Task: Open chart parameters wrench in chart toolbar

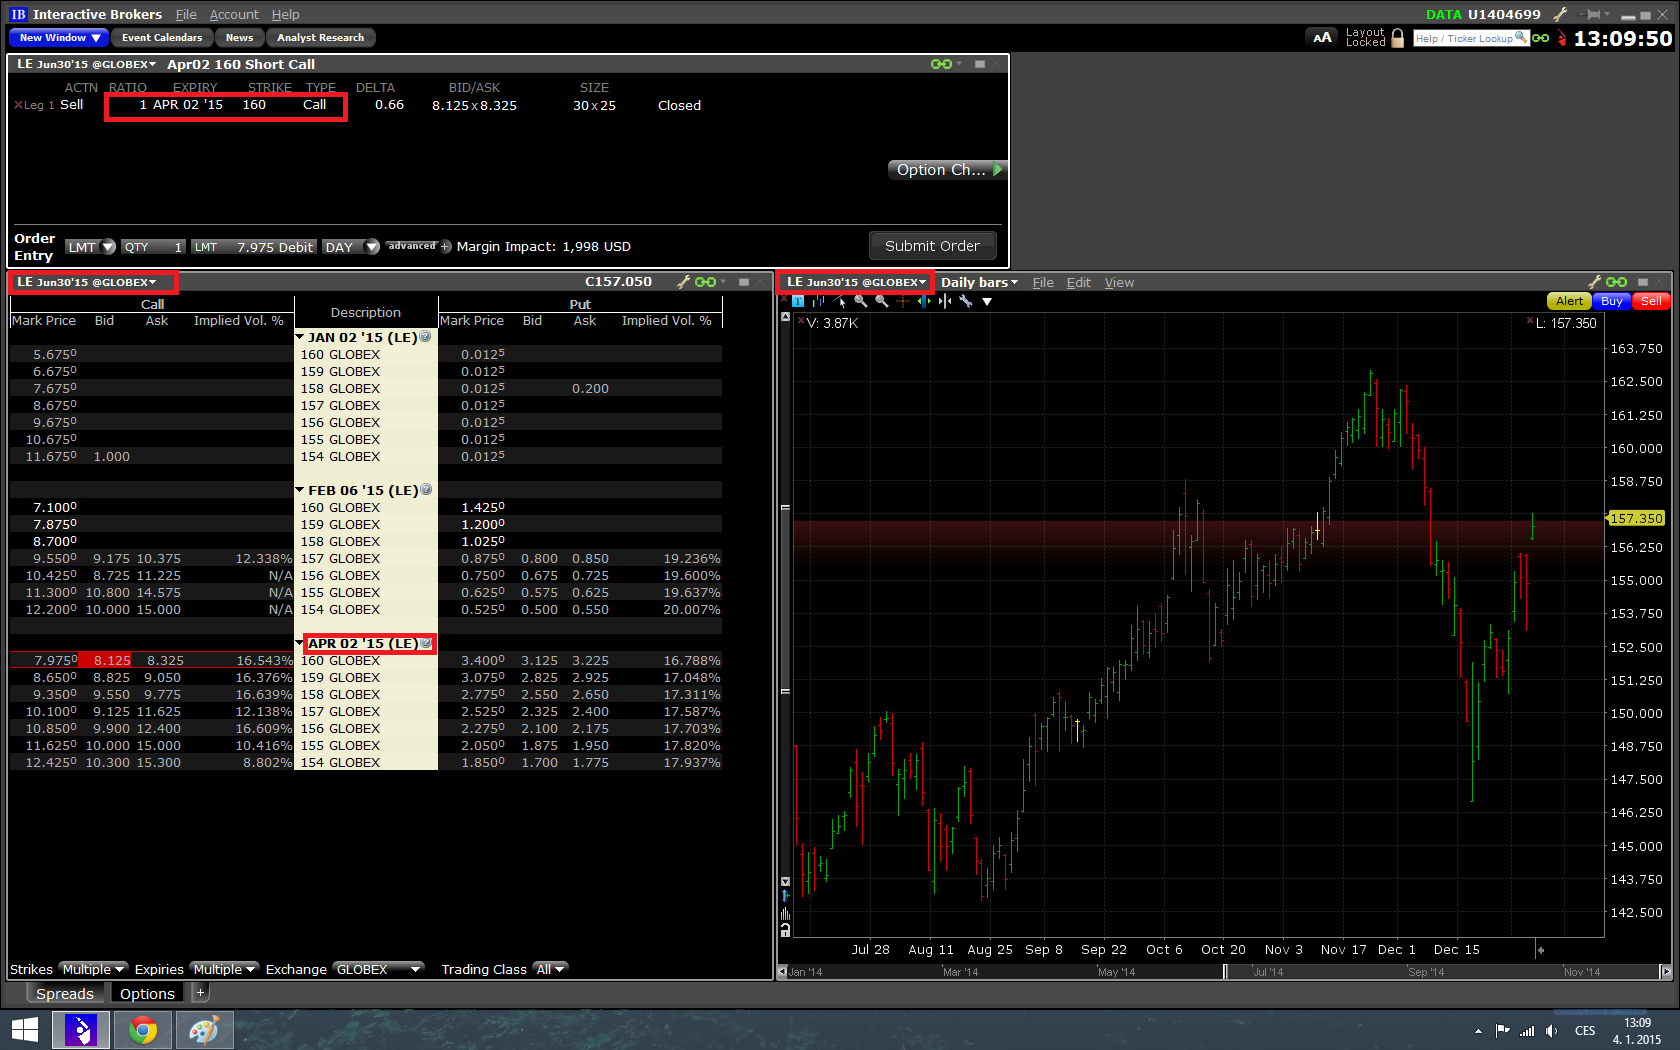Action: pyautogui.click(x=966, y=301)
